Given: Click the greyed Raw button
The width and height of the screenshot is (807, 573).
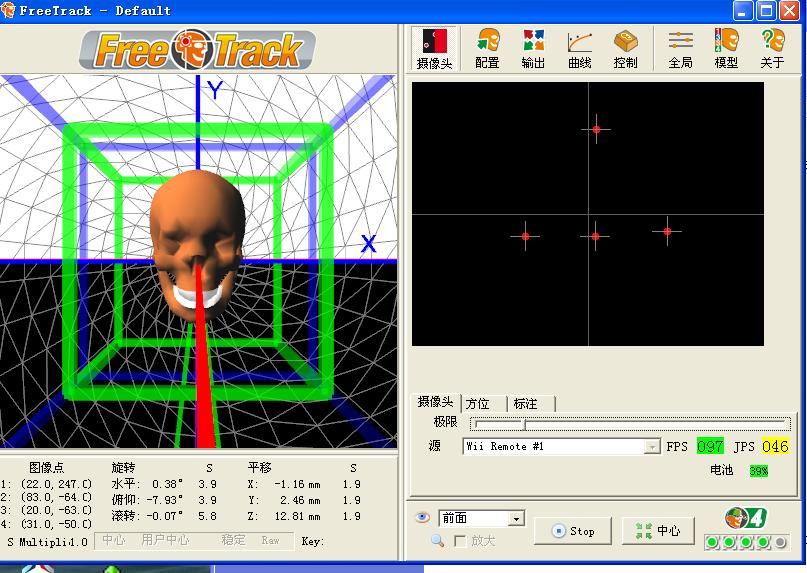Looking at the screenshot, I should 270,540.
